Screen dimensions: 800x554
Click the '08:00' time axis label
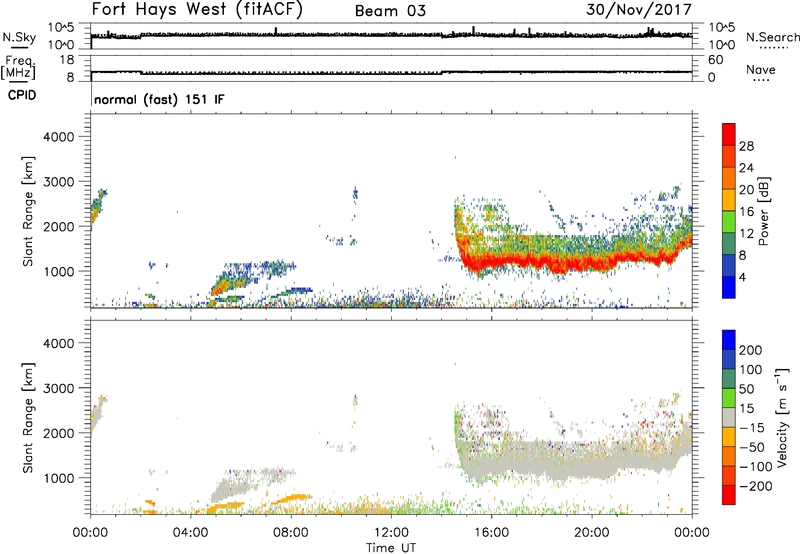pyautogui.click(x=291, y=533)
